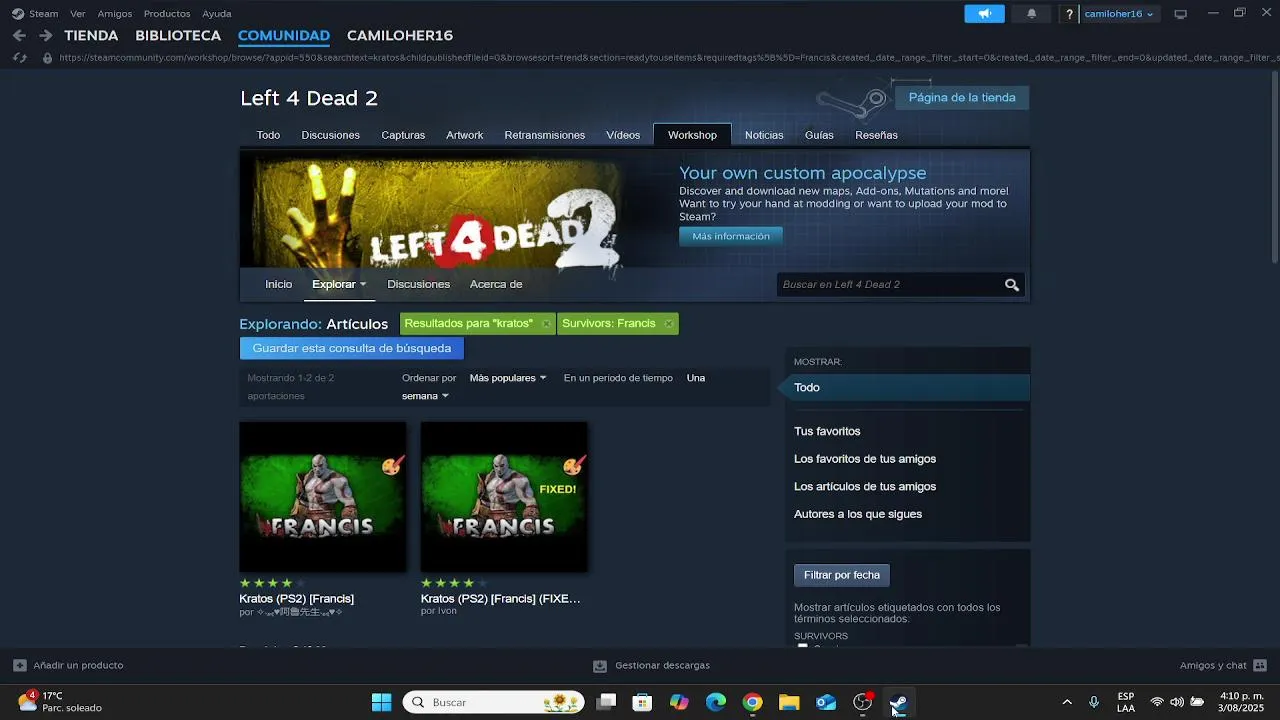Open the Productos menu
Viewport: 1280px width, 720px height.
[167, 14]
